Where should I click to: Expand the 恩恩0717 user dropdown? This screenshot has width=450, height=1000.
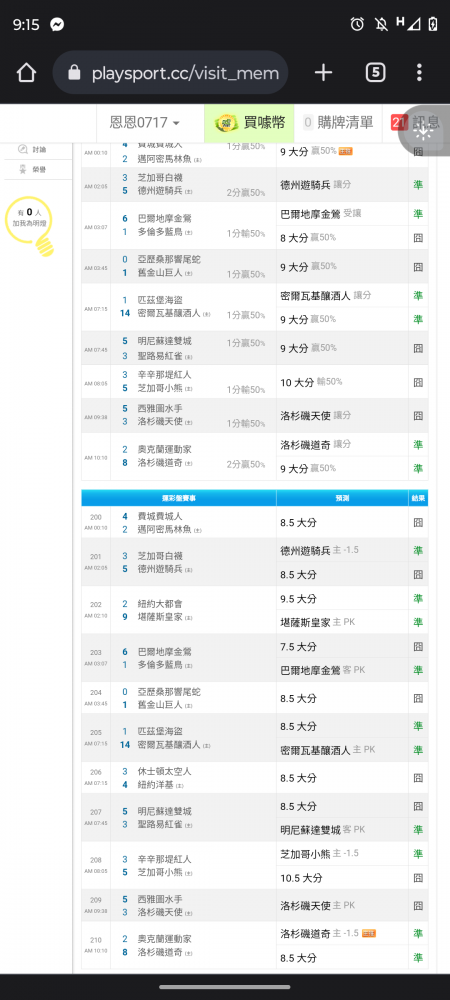coord(145,122)
